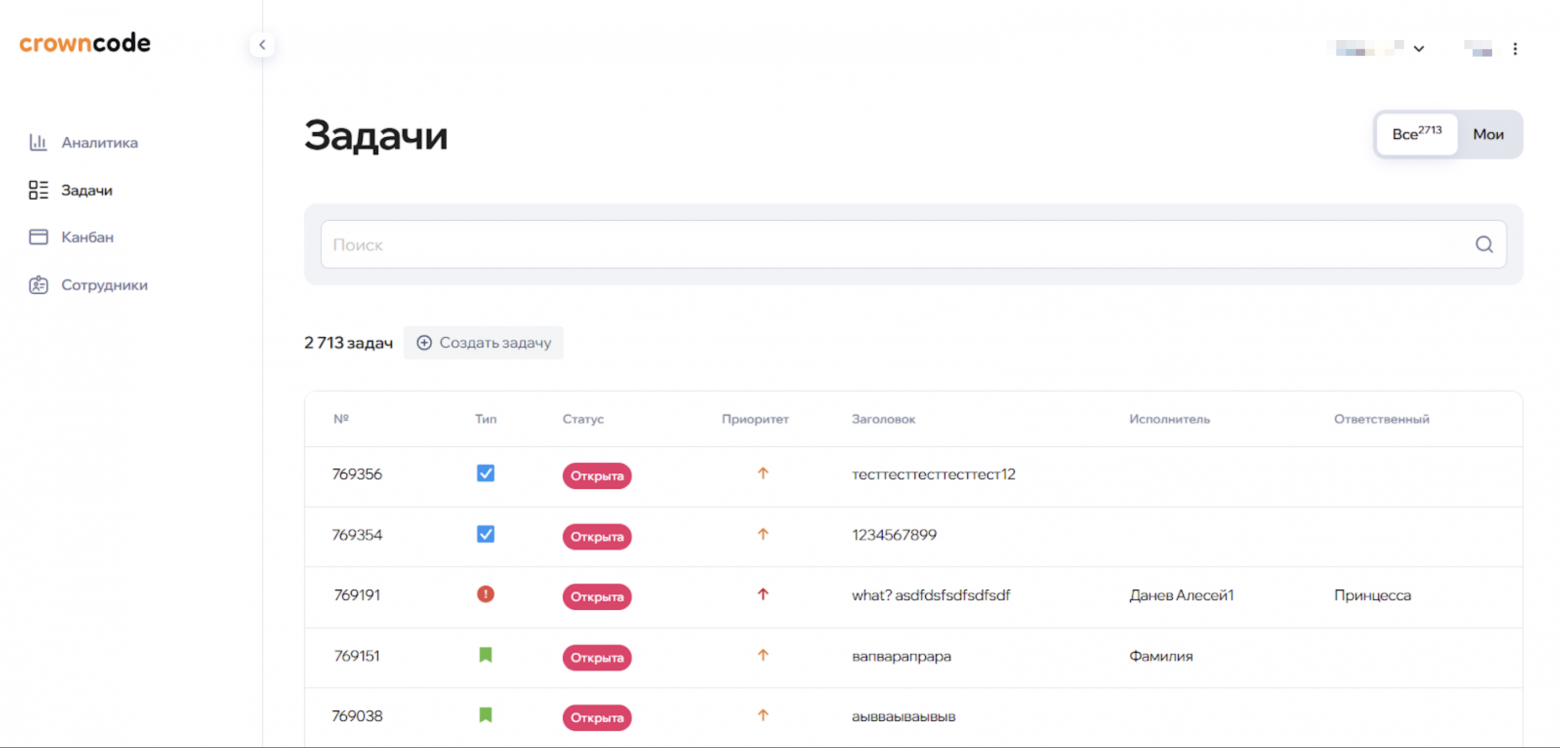Click the blue checkbox type icon of task 769356
1560x748 pixels.
coord(486,474)
